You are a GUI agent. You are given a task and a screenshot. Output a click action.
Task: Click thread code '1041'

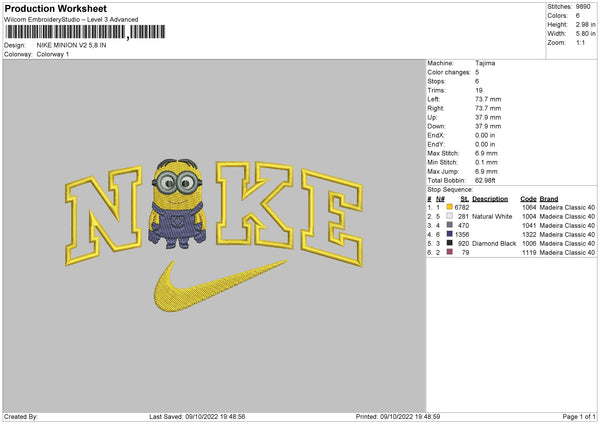(x=529, y=225)
